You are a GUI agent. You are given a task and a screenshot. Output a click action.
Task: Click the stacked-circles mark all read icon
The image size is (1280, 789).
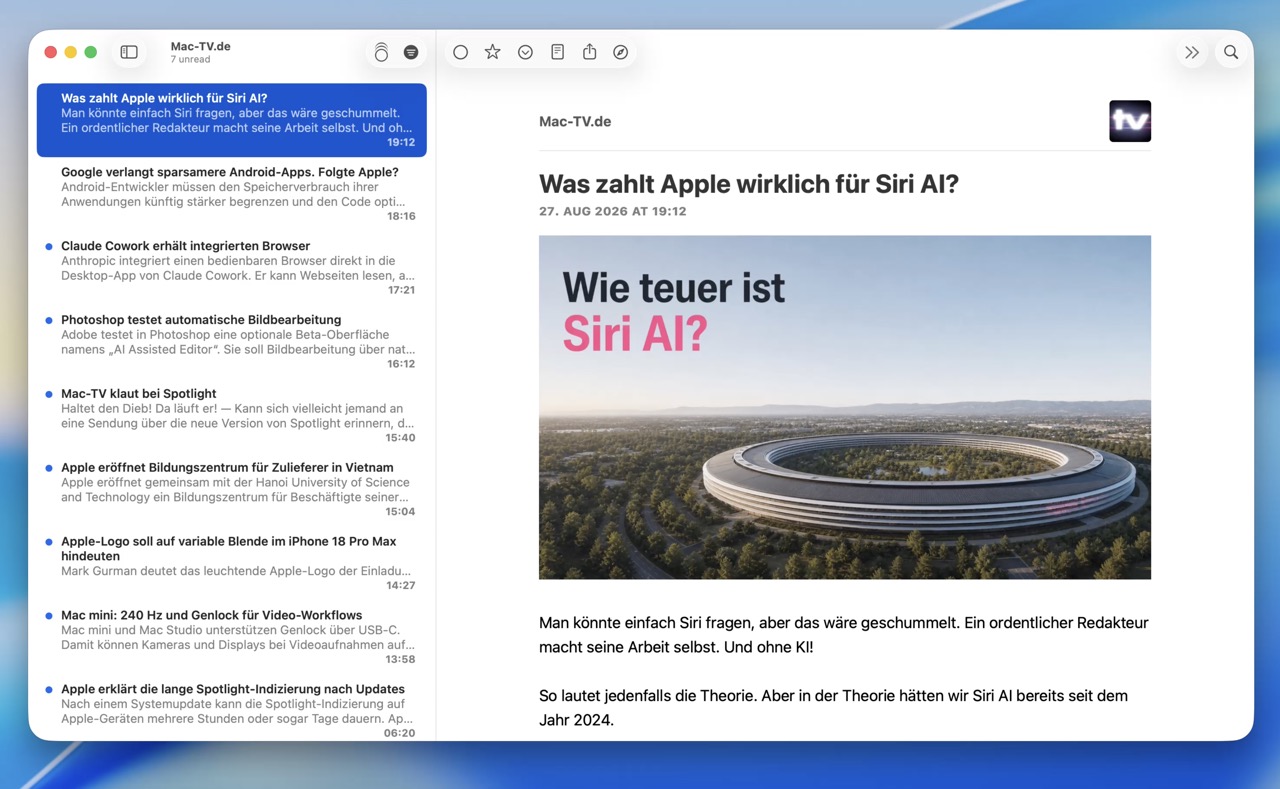[x=381, y=53]
